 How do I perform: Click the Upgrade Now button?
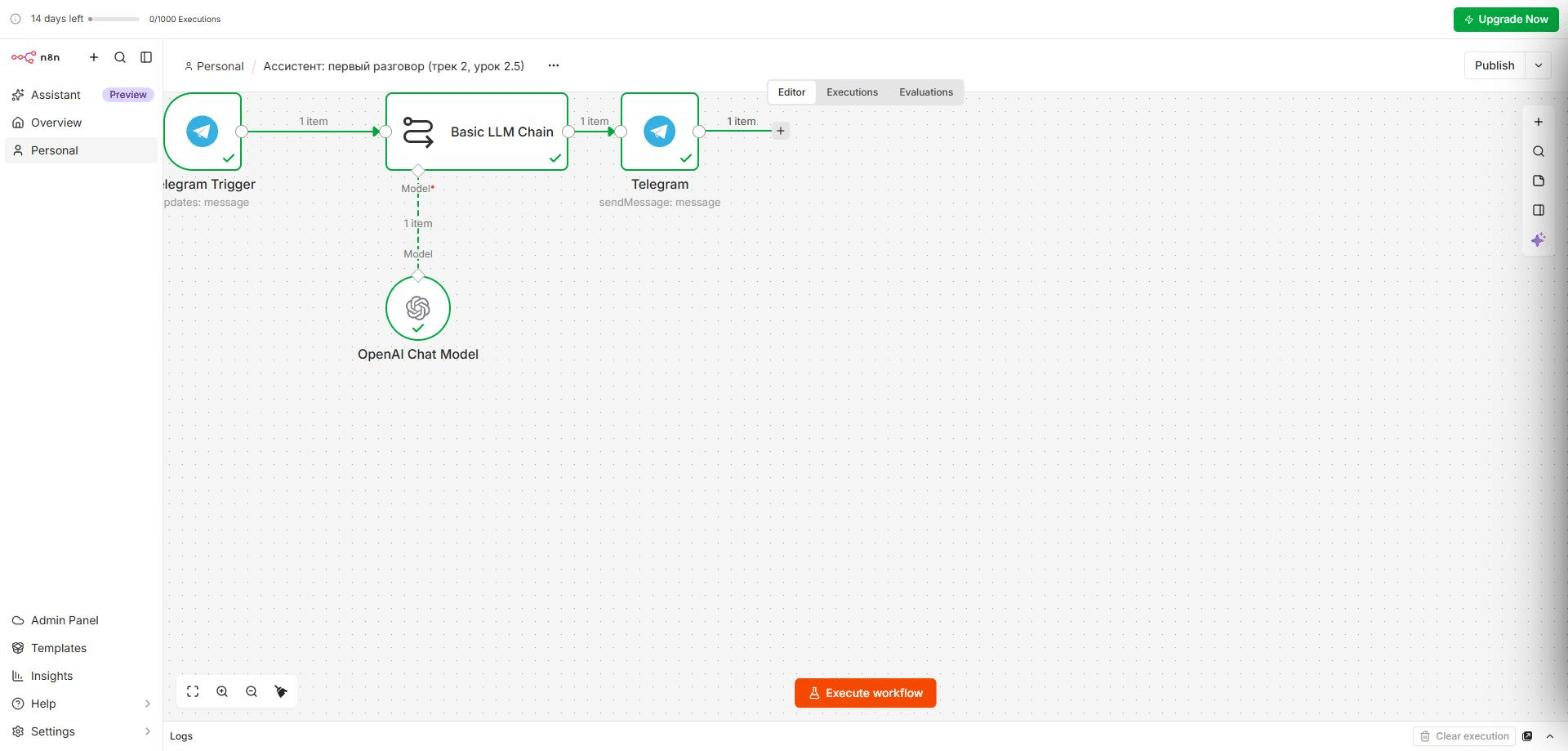[x=1506, y=19]
